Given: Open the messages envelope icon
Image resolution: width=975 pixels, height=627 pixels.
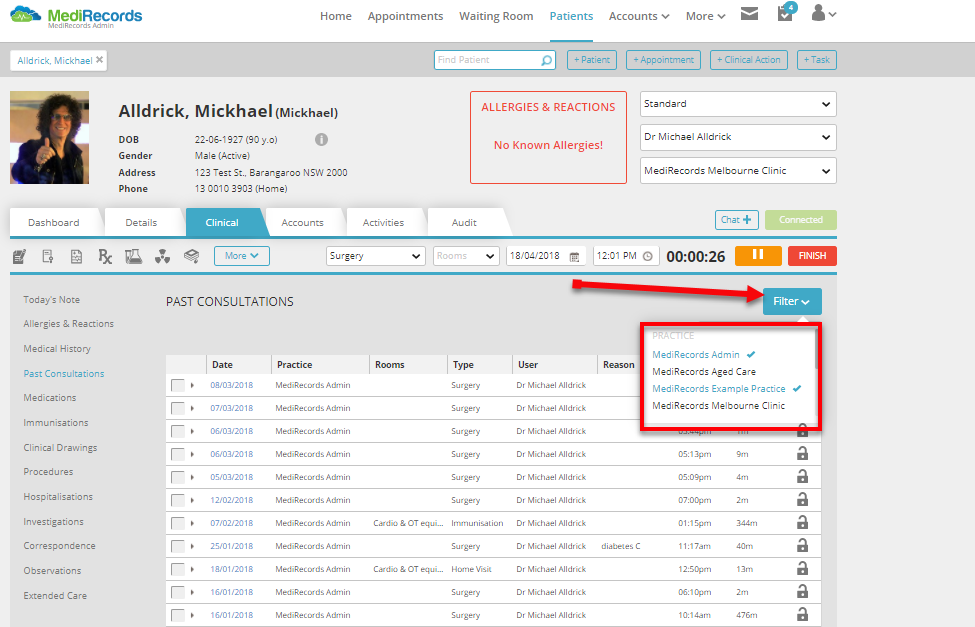Looking at the screenshot, I should coord(749,14).
